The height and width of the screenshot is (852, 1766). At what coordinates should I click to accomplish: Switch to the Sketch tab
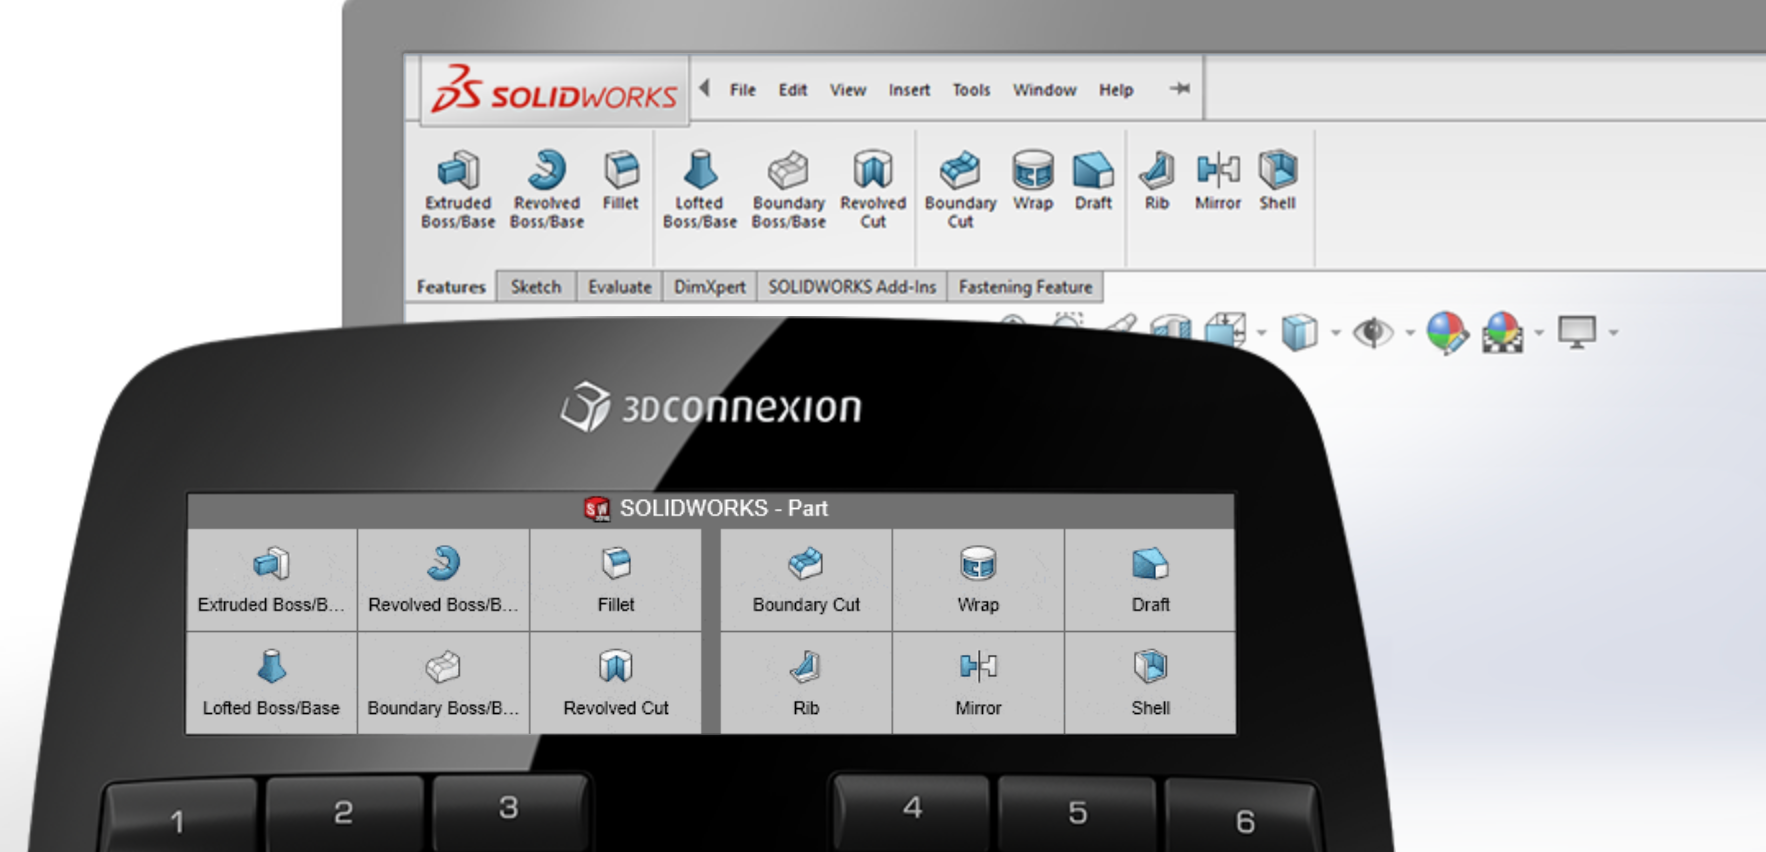tap(536, 287)
